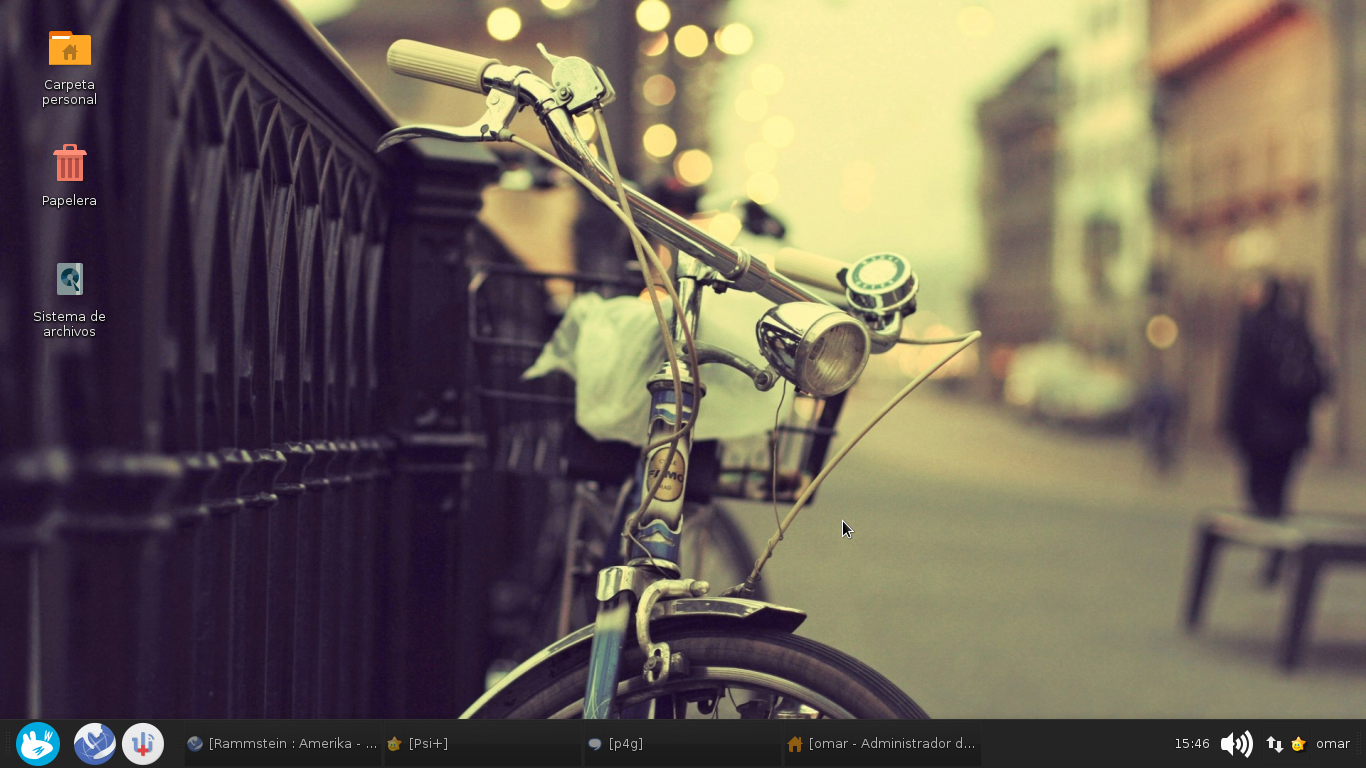
Task: Click the volume speaker icon in panel
Action: pos(1237,744)
